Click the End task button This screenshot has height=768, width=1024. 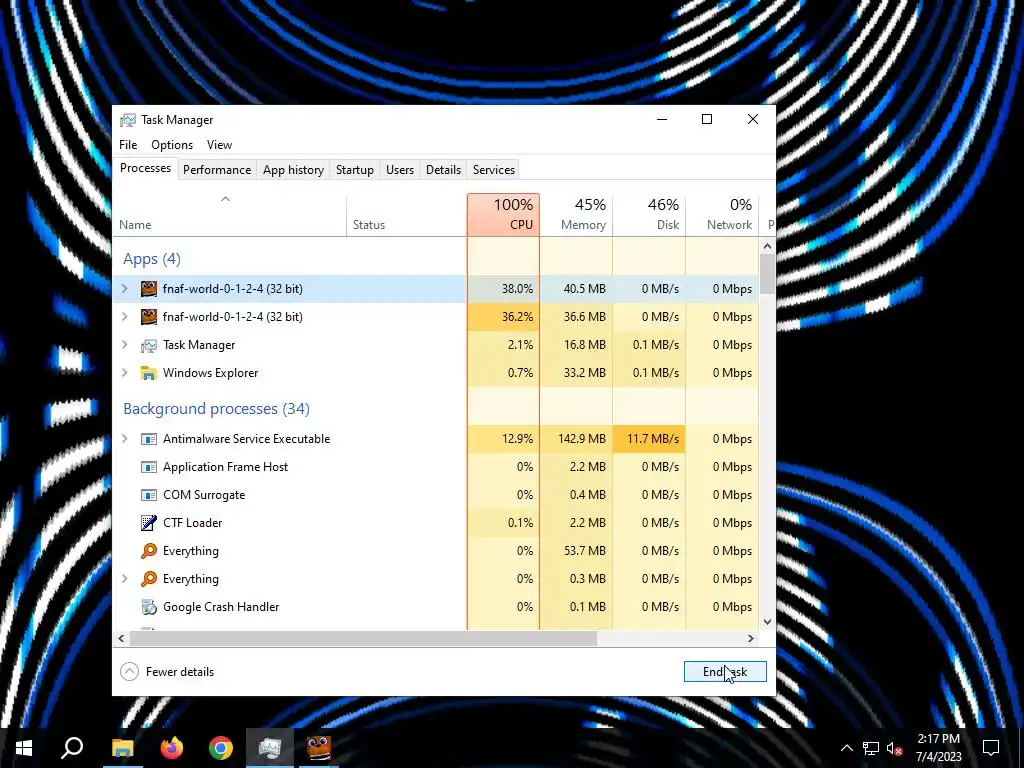pos(725,671)
